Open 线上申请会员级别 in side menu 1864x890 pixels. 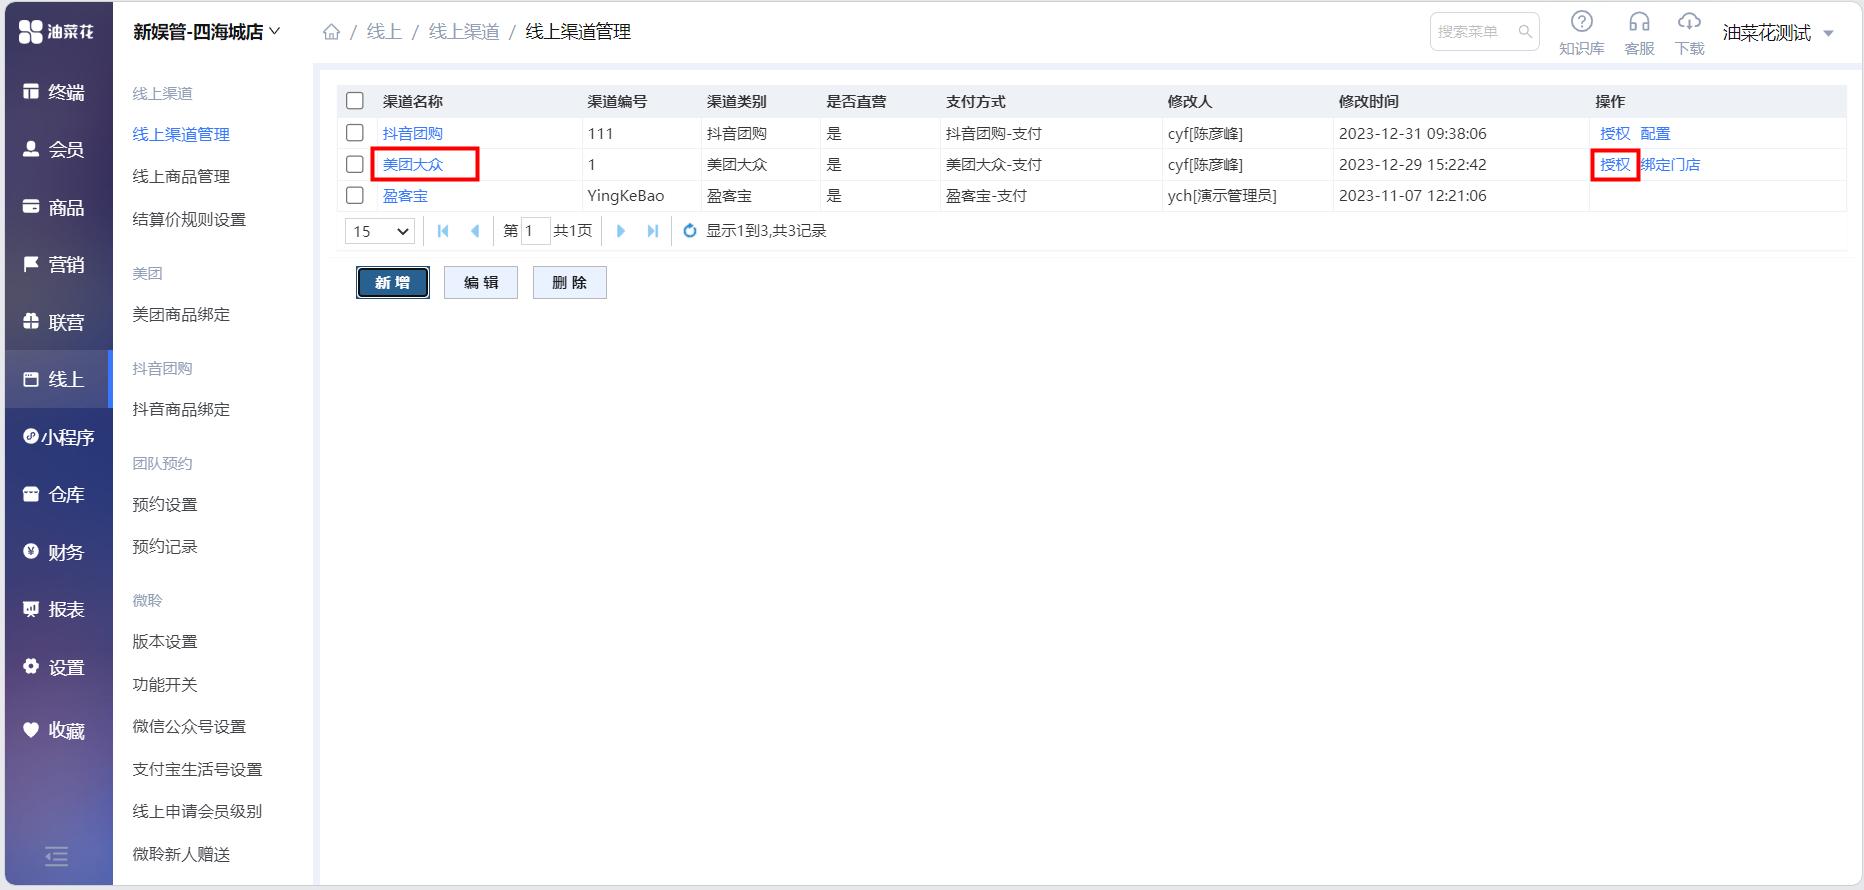(x=197, y=812)
